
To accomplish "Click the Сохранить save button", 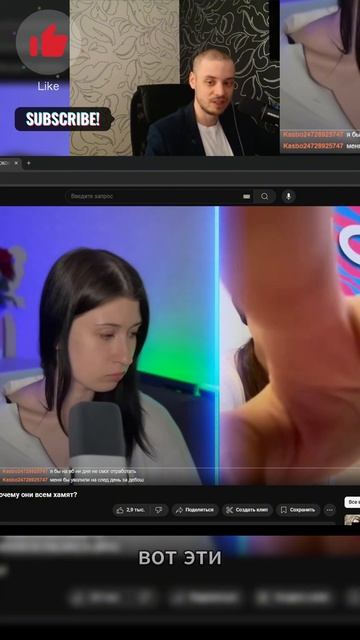I will [x=298, y=510].
